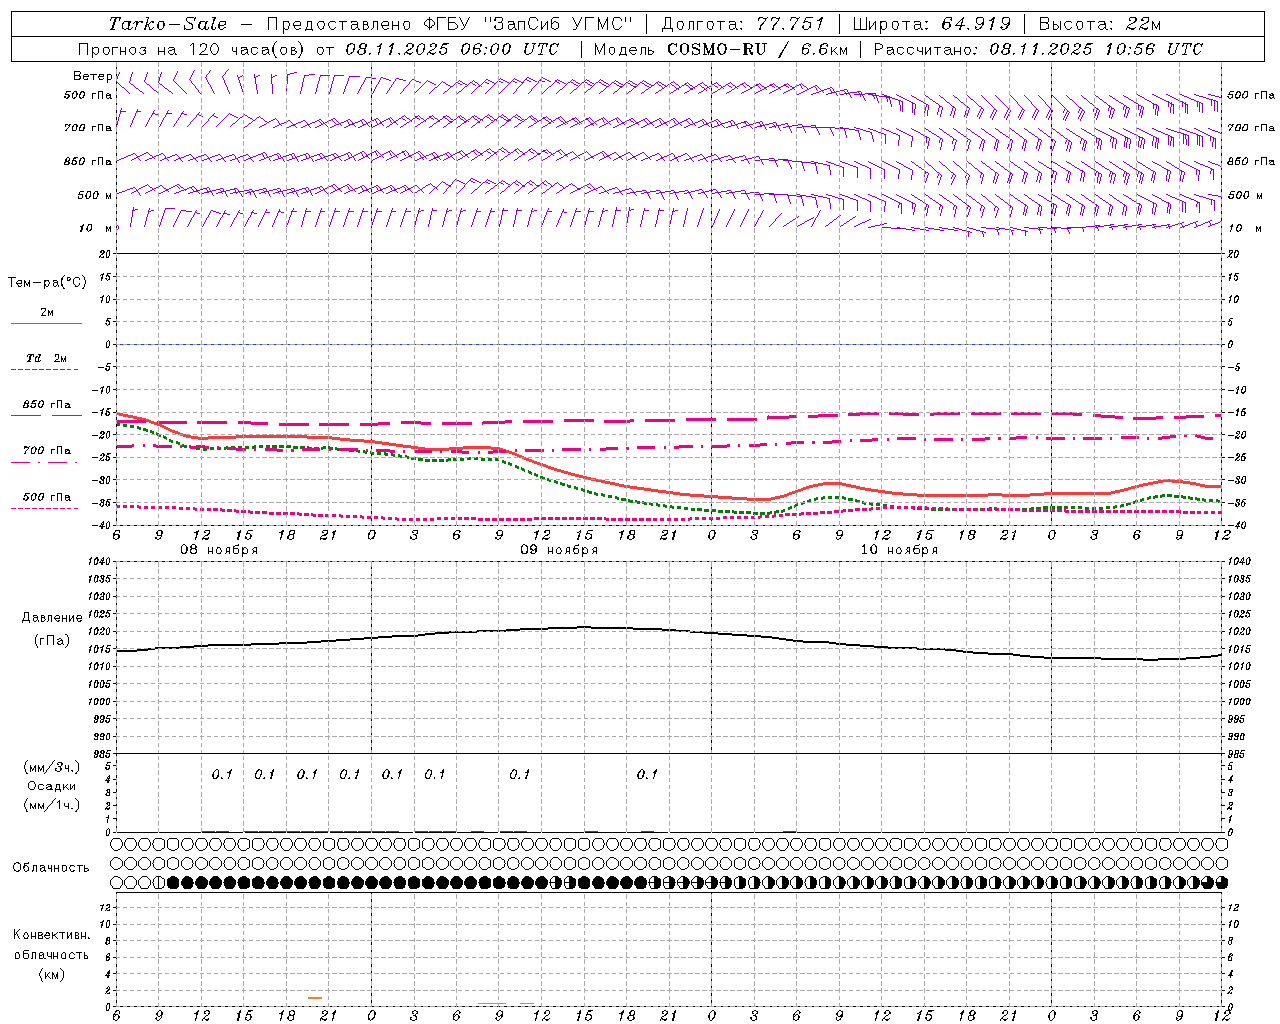This screenshot has height=1024, width=1280.
Task: Click the 'Высота: 22м' elevation value
Action: click(x=1100, y=24)
